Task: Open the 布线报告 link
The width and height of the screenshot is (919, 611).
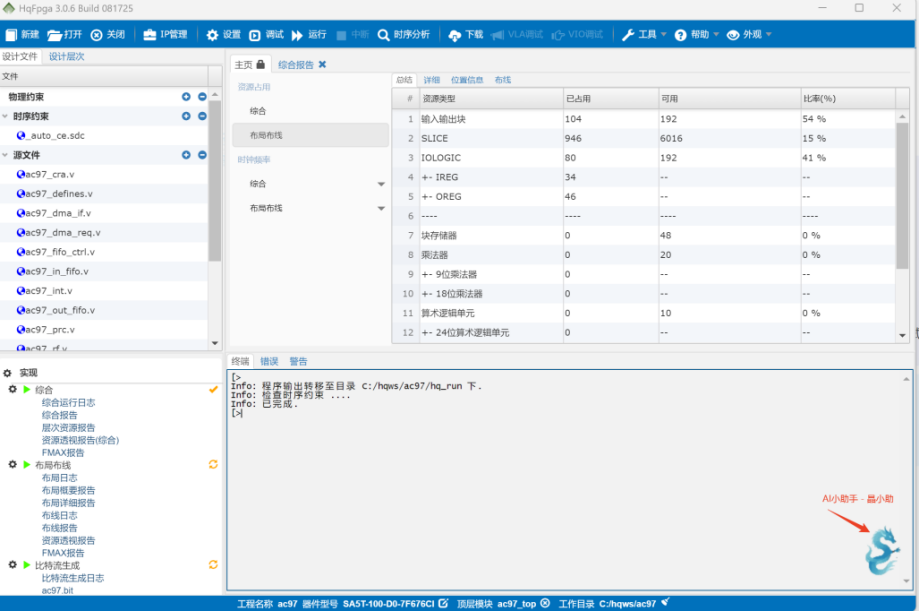Action: pyautogui.click(x=59, y=528)
